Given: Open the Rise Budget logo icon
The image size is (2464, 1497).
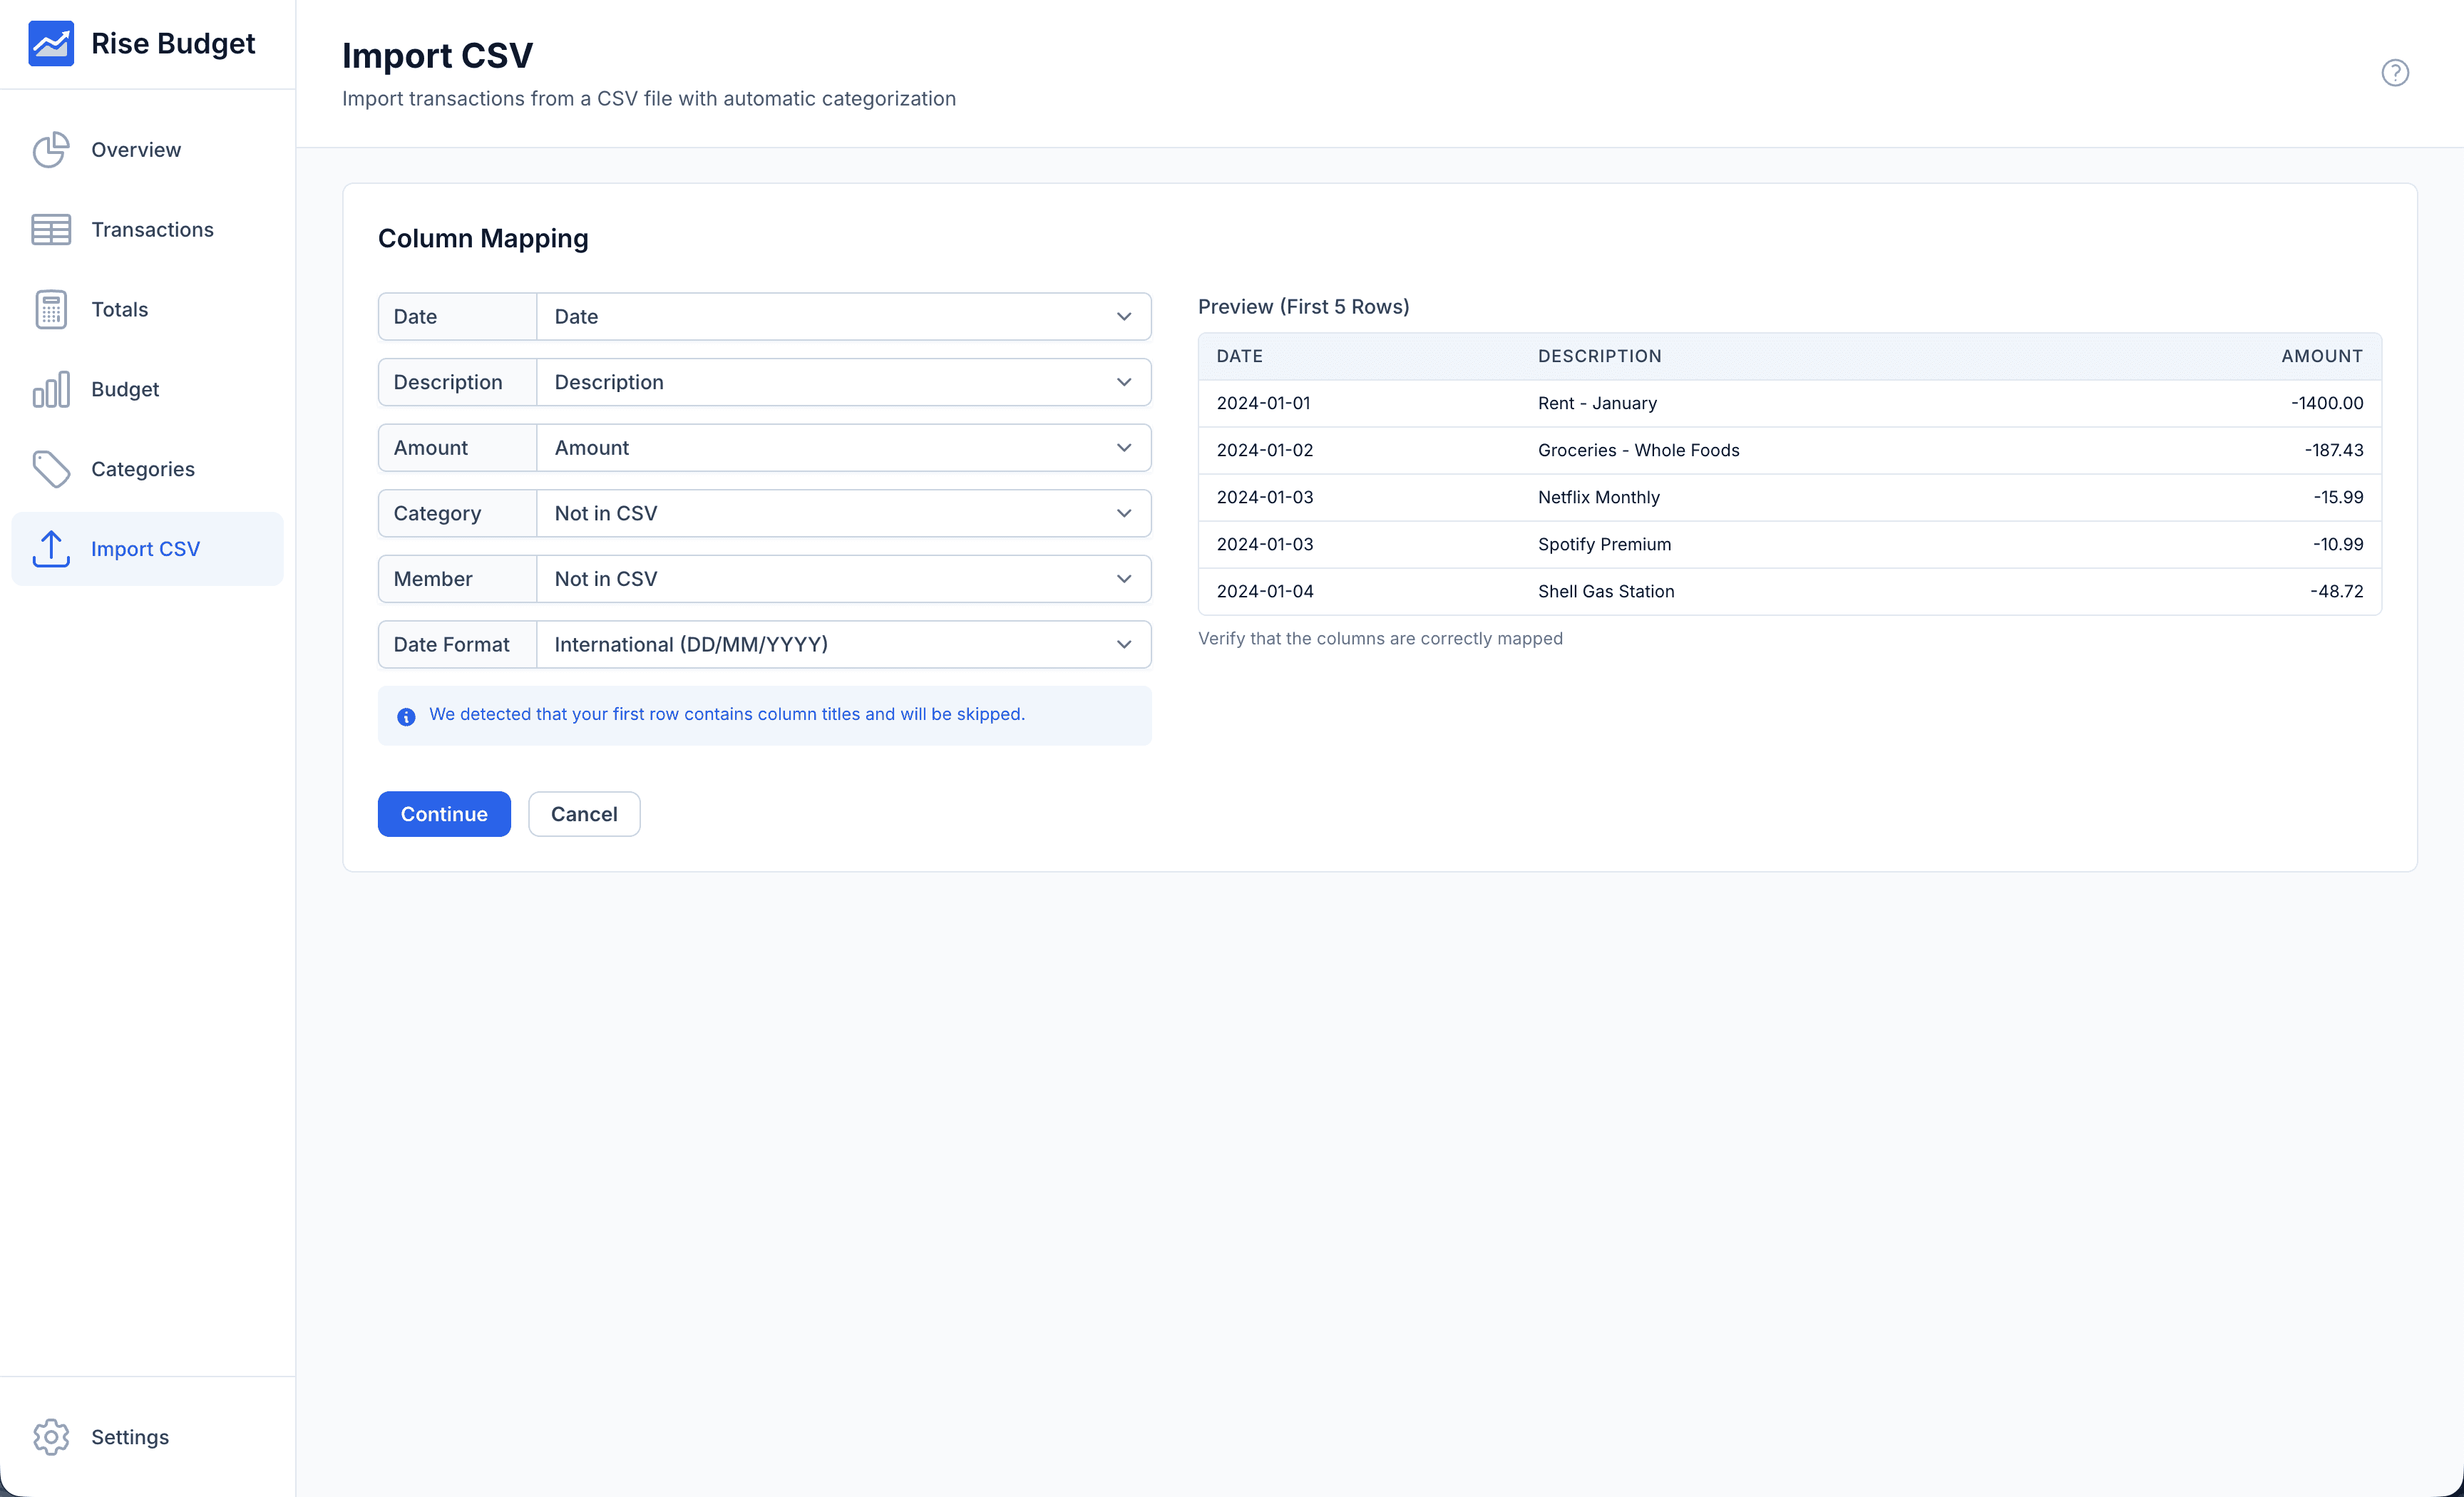Looking at the screenshot, I should pos(52,43).
